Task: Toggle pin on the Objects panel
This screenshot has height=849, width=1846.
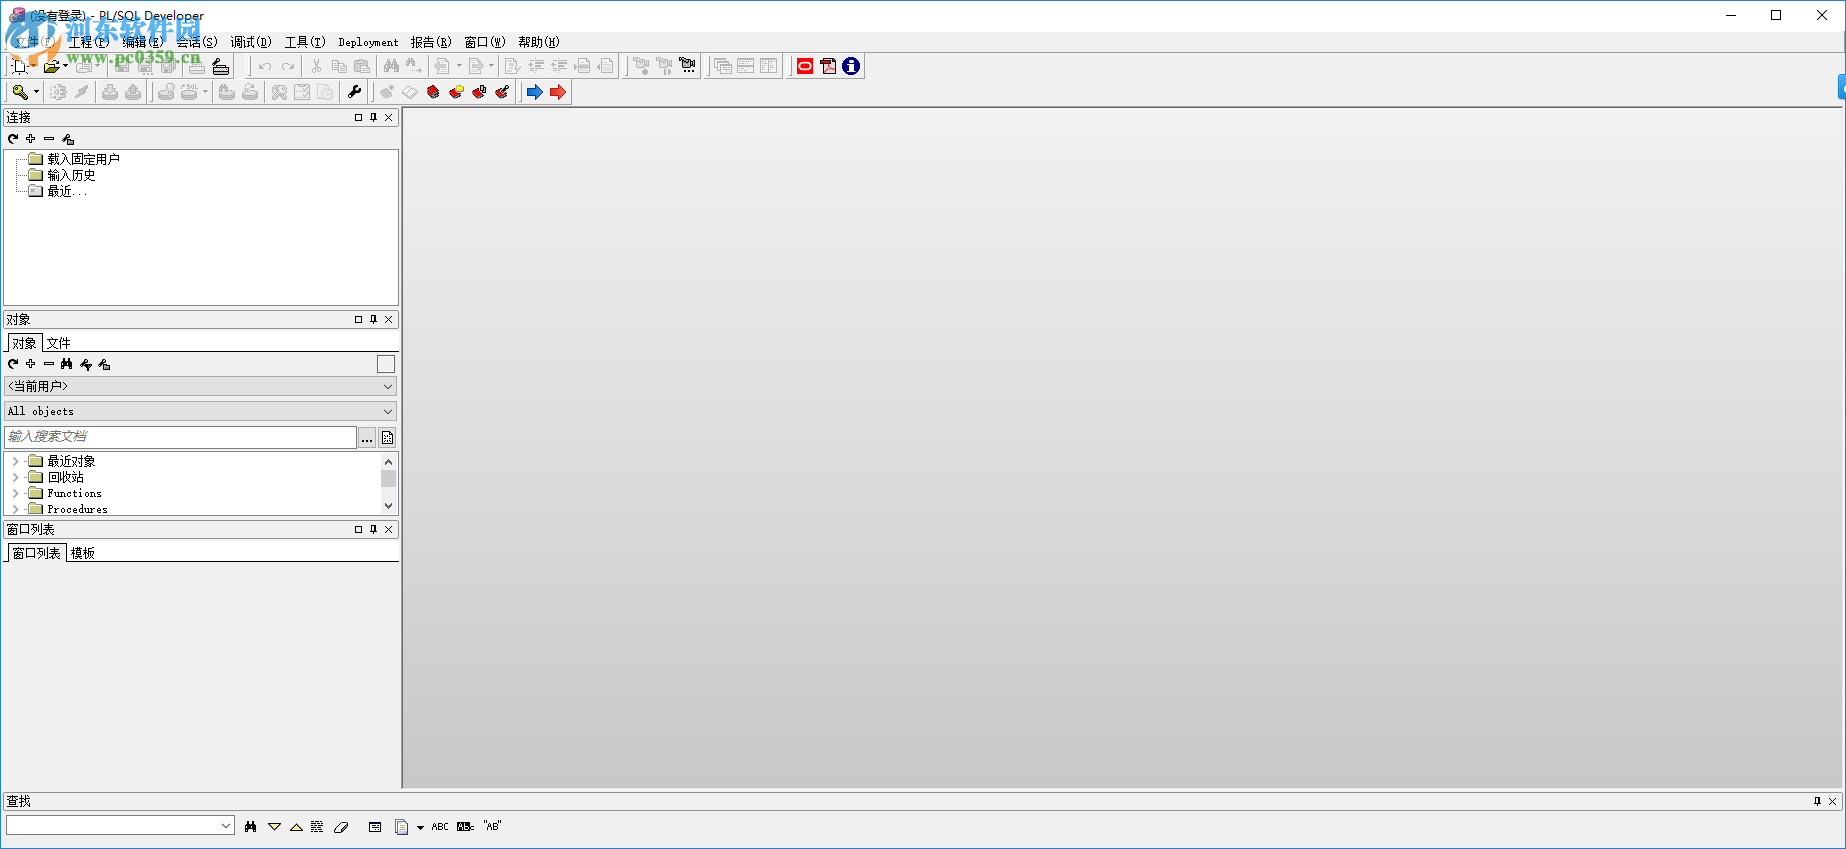Action: coord(374,320)
